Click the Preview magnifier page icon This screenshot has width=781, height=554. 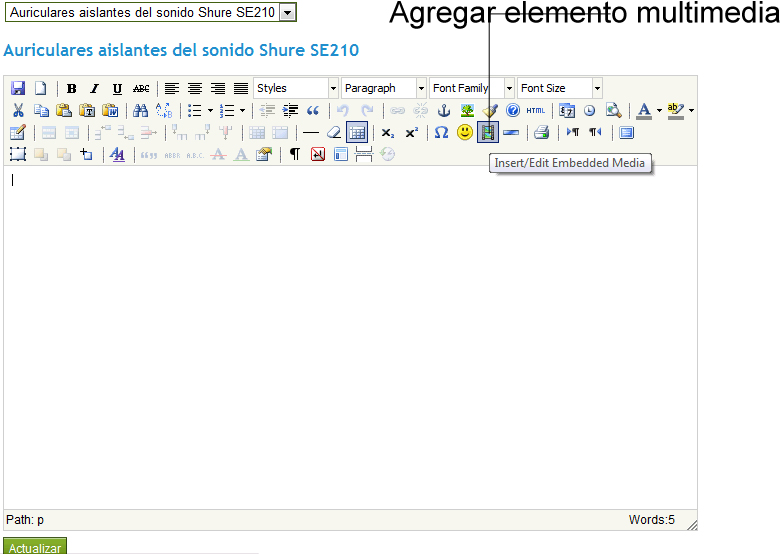tap(613, 110)
